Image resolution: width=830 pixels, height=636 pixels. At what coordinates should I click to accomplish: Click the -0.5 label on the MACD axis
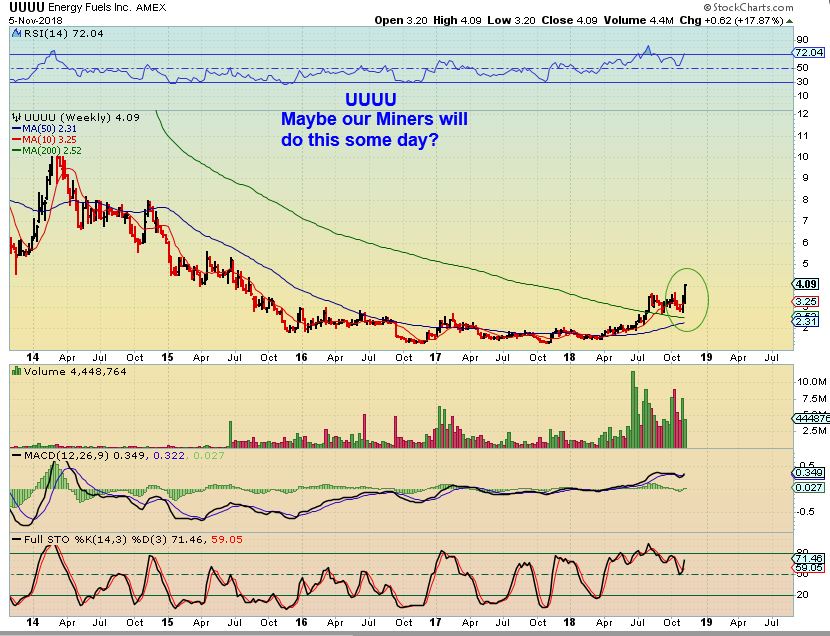pyautogui.click(x=806, y=512)
